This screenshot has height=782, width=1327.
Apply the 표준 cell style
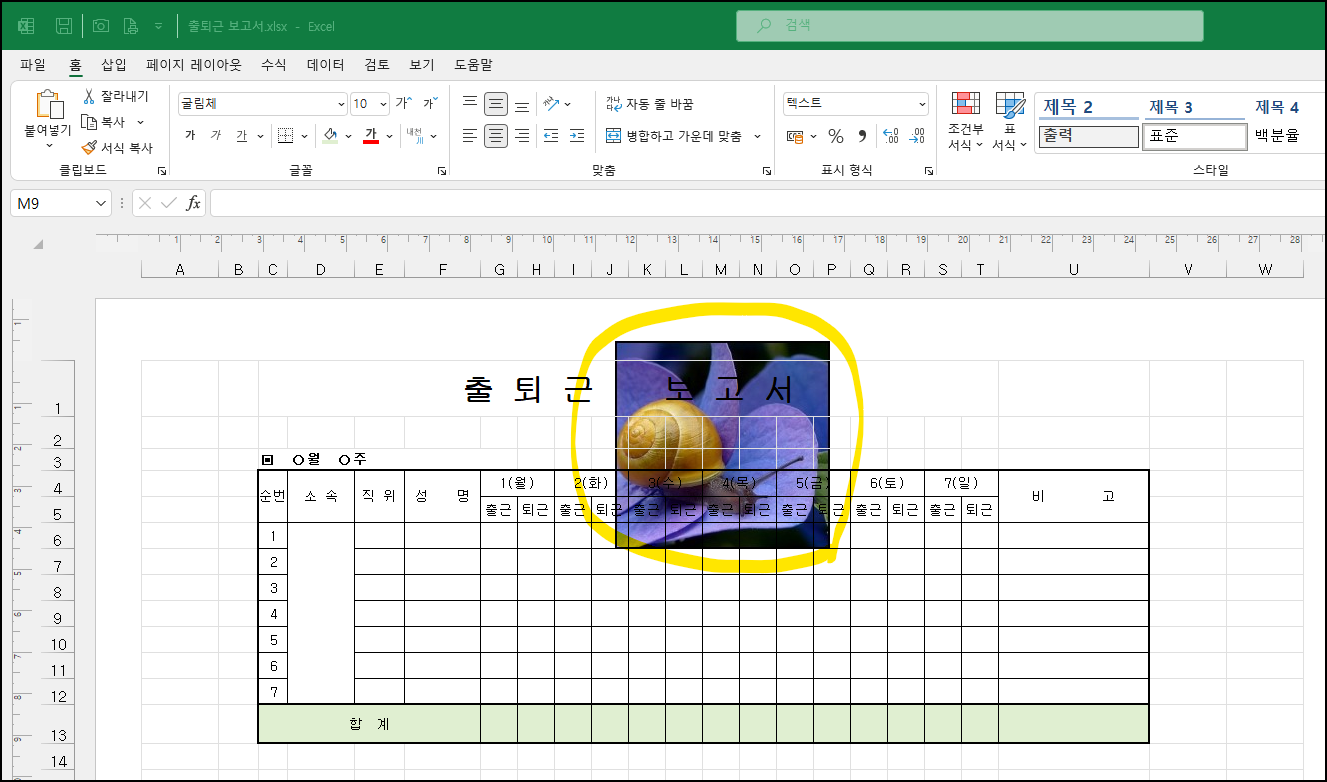[1194, 136]
